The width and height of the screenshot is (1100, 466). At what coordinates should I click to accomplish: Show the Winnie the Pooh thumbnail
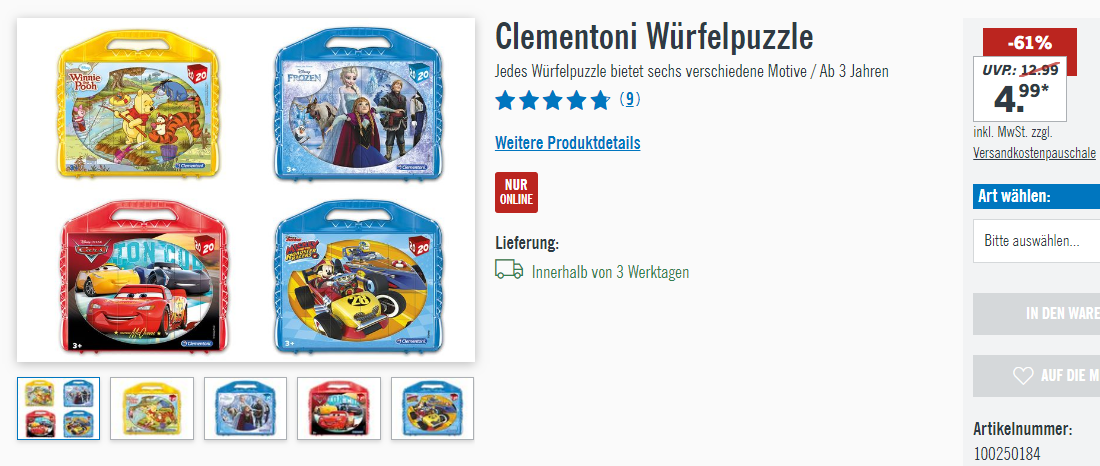tap(152, 408)
